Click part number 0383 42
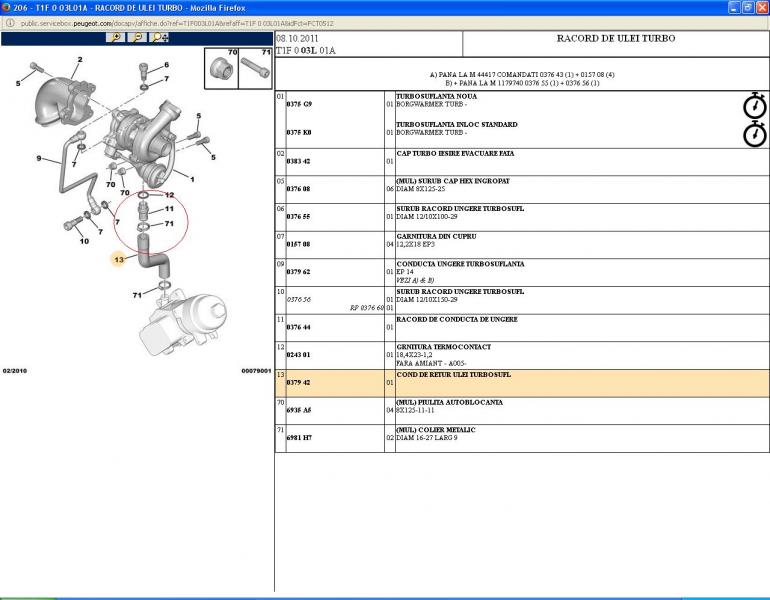Viewport: 770px width, 600px height. 299,161
